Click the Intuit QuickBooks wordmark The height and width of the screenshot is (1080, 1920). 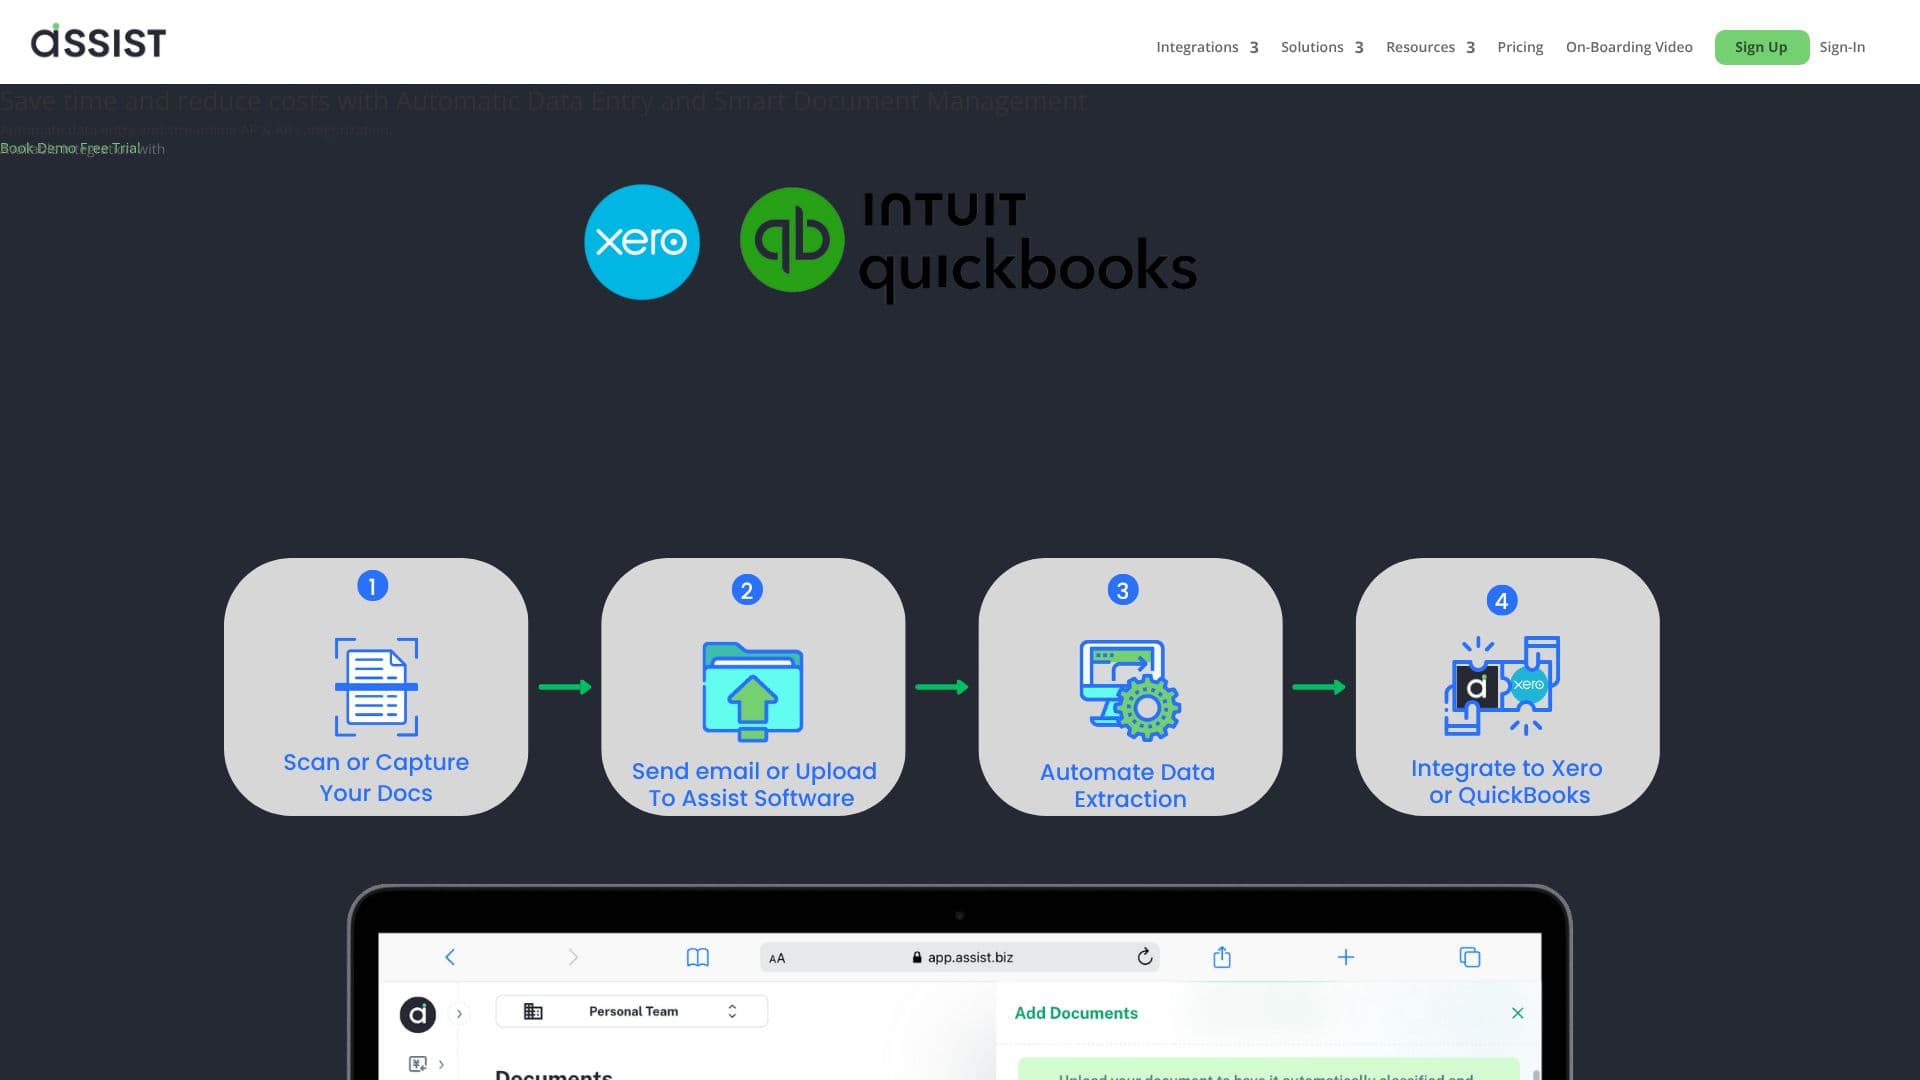pyautogui.click(x=1028, y=247)
